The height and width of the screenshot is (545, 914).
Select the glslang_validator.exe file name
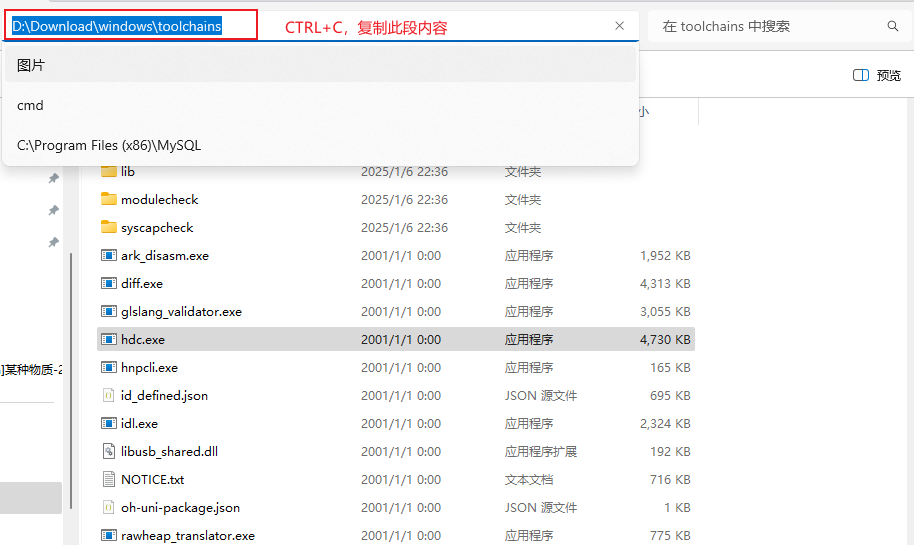coord(181,311)
